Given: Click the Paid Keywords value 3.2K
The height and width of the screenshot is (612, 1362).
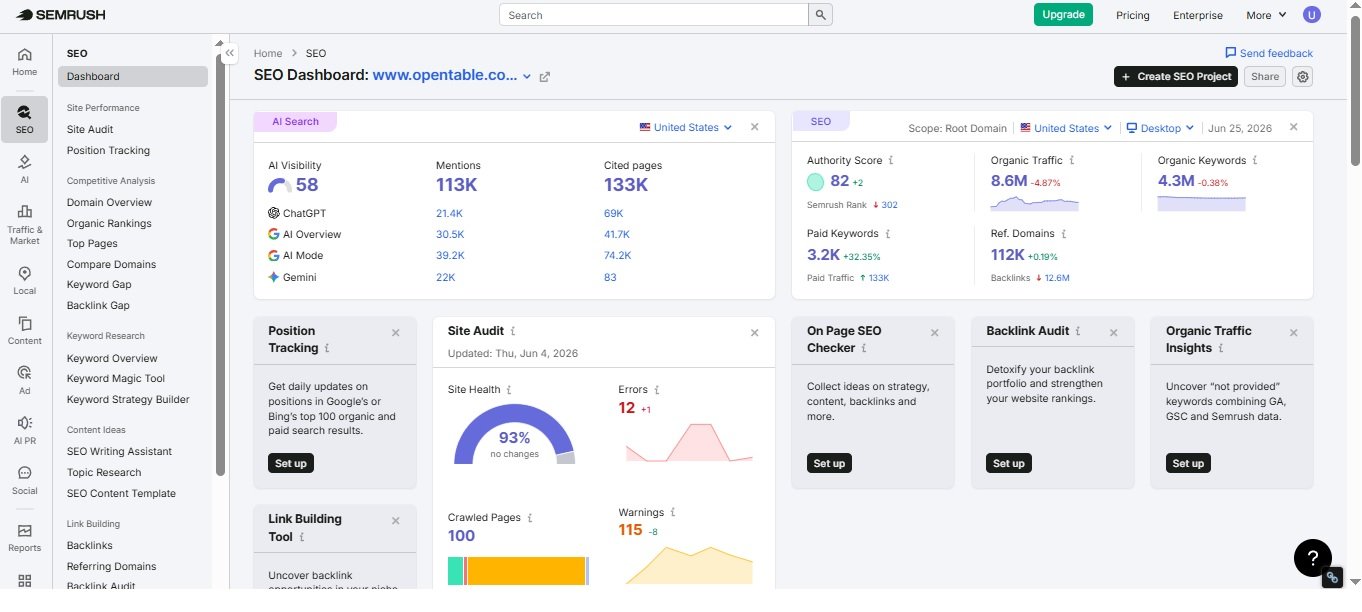Looking at the screenshot, I should (824, 255).
